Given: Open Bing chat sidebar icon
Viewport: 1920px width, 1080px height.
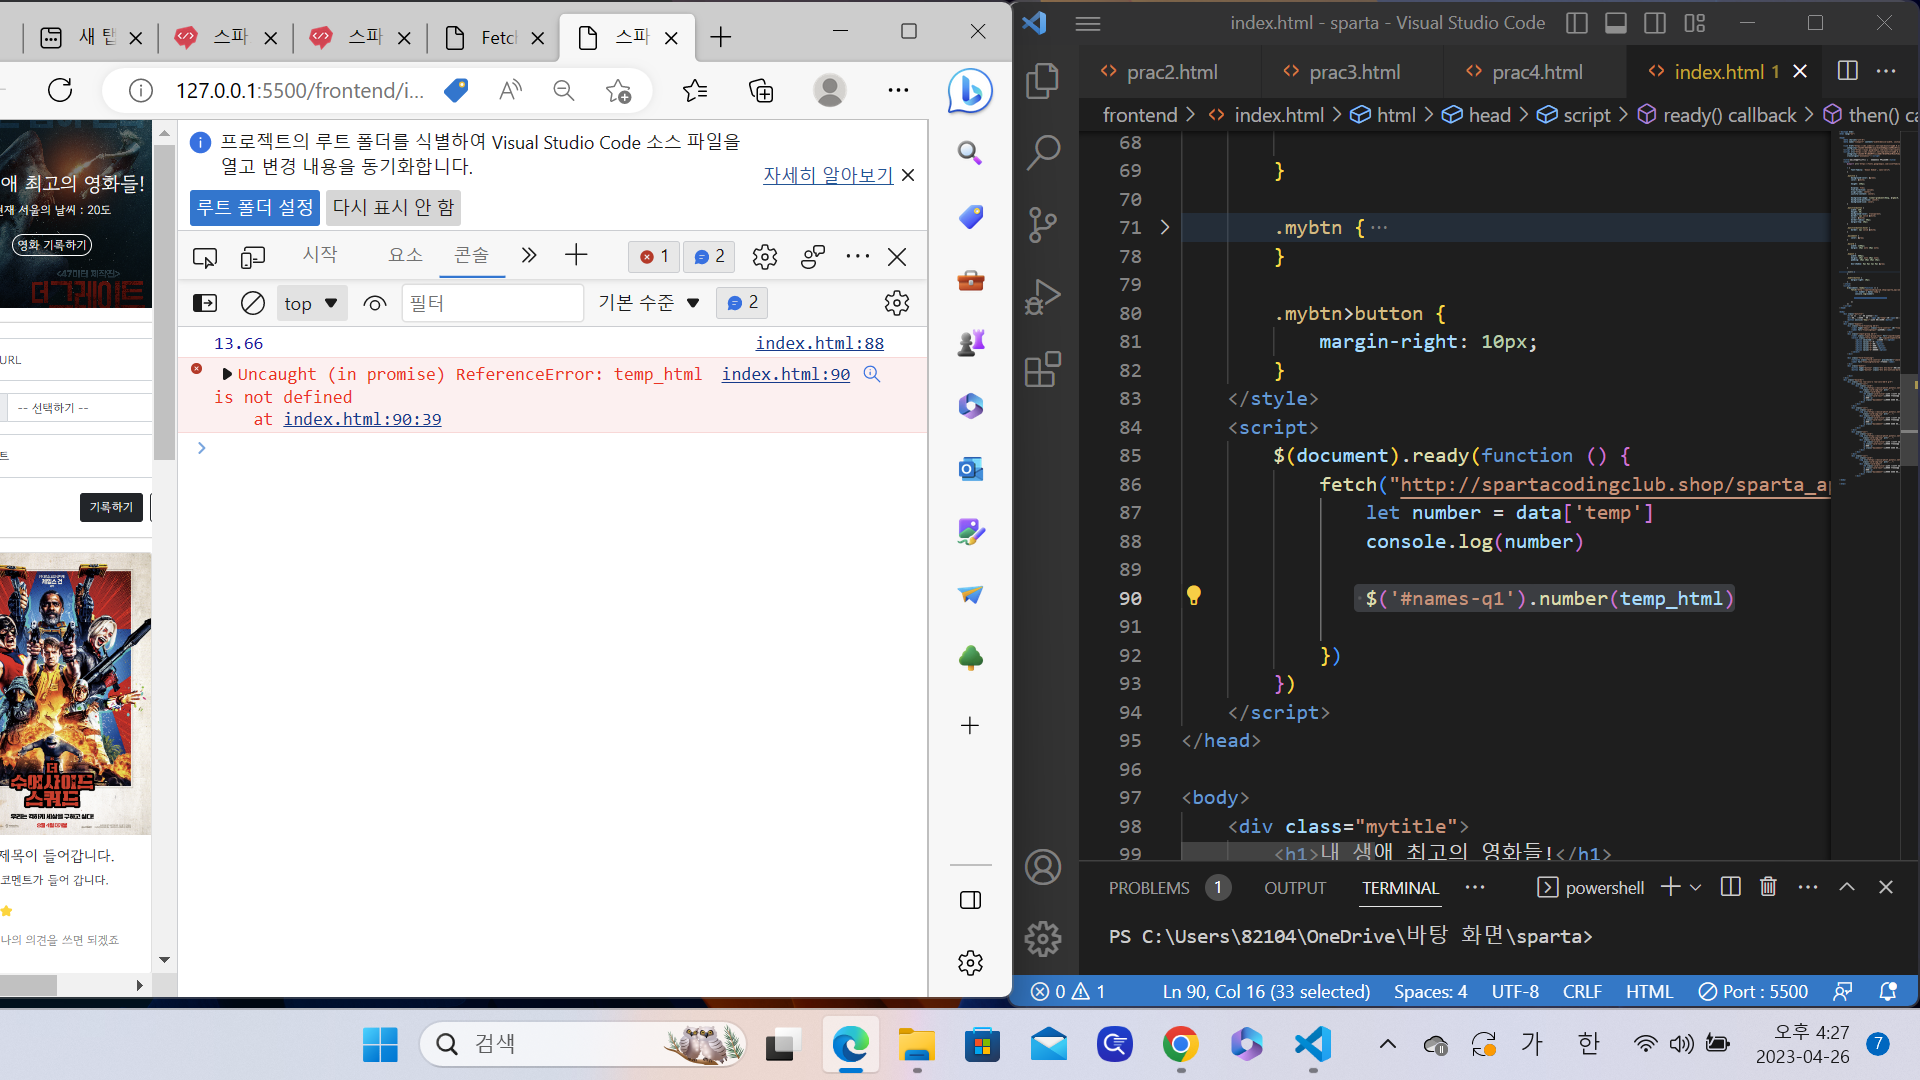Looking at the screenshot, I should tap(970, 91).
